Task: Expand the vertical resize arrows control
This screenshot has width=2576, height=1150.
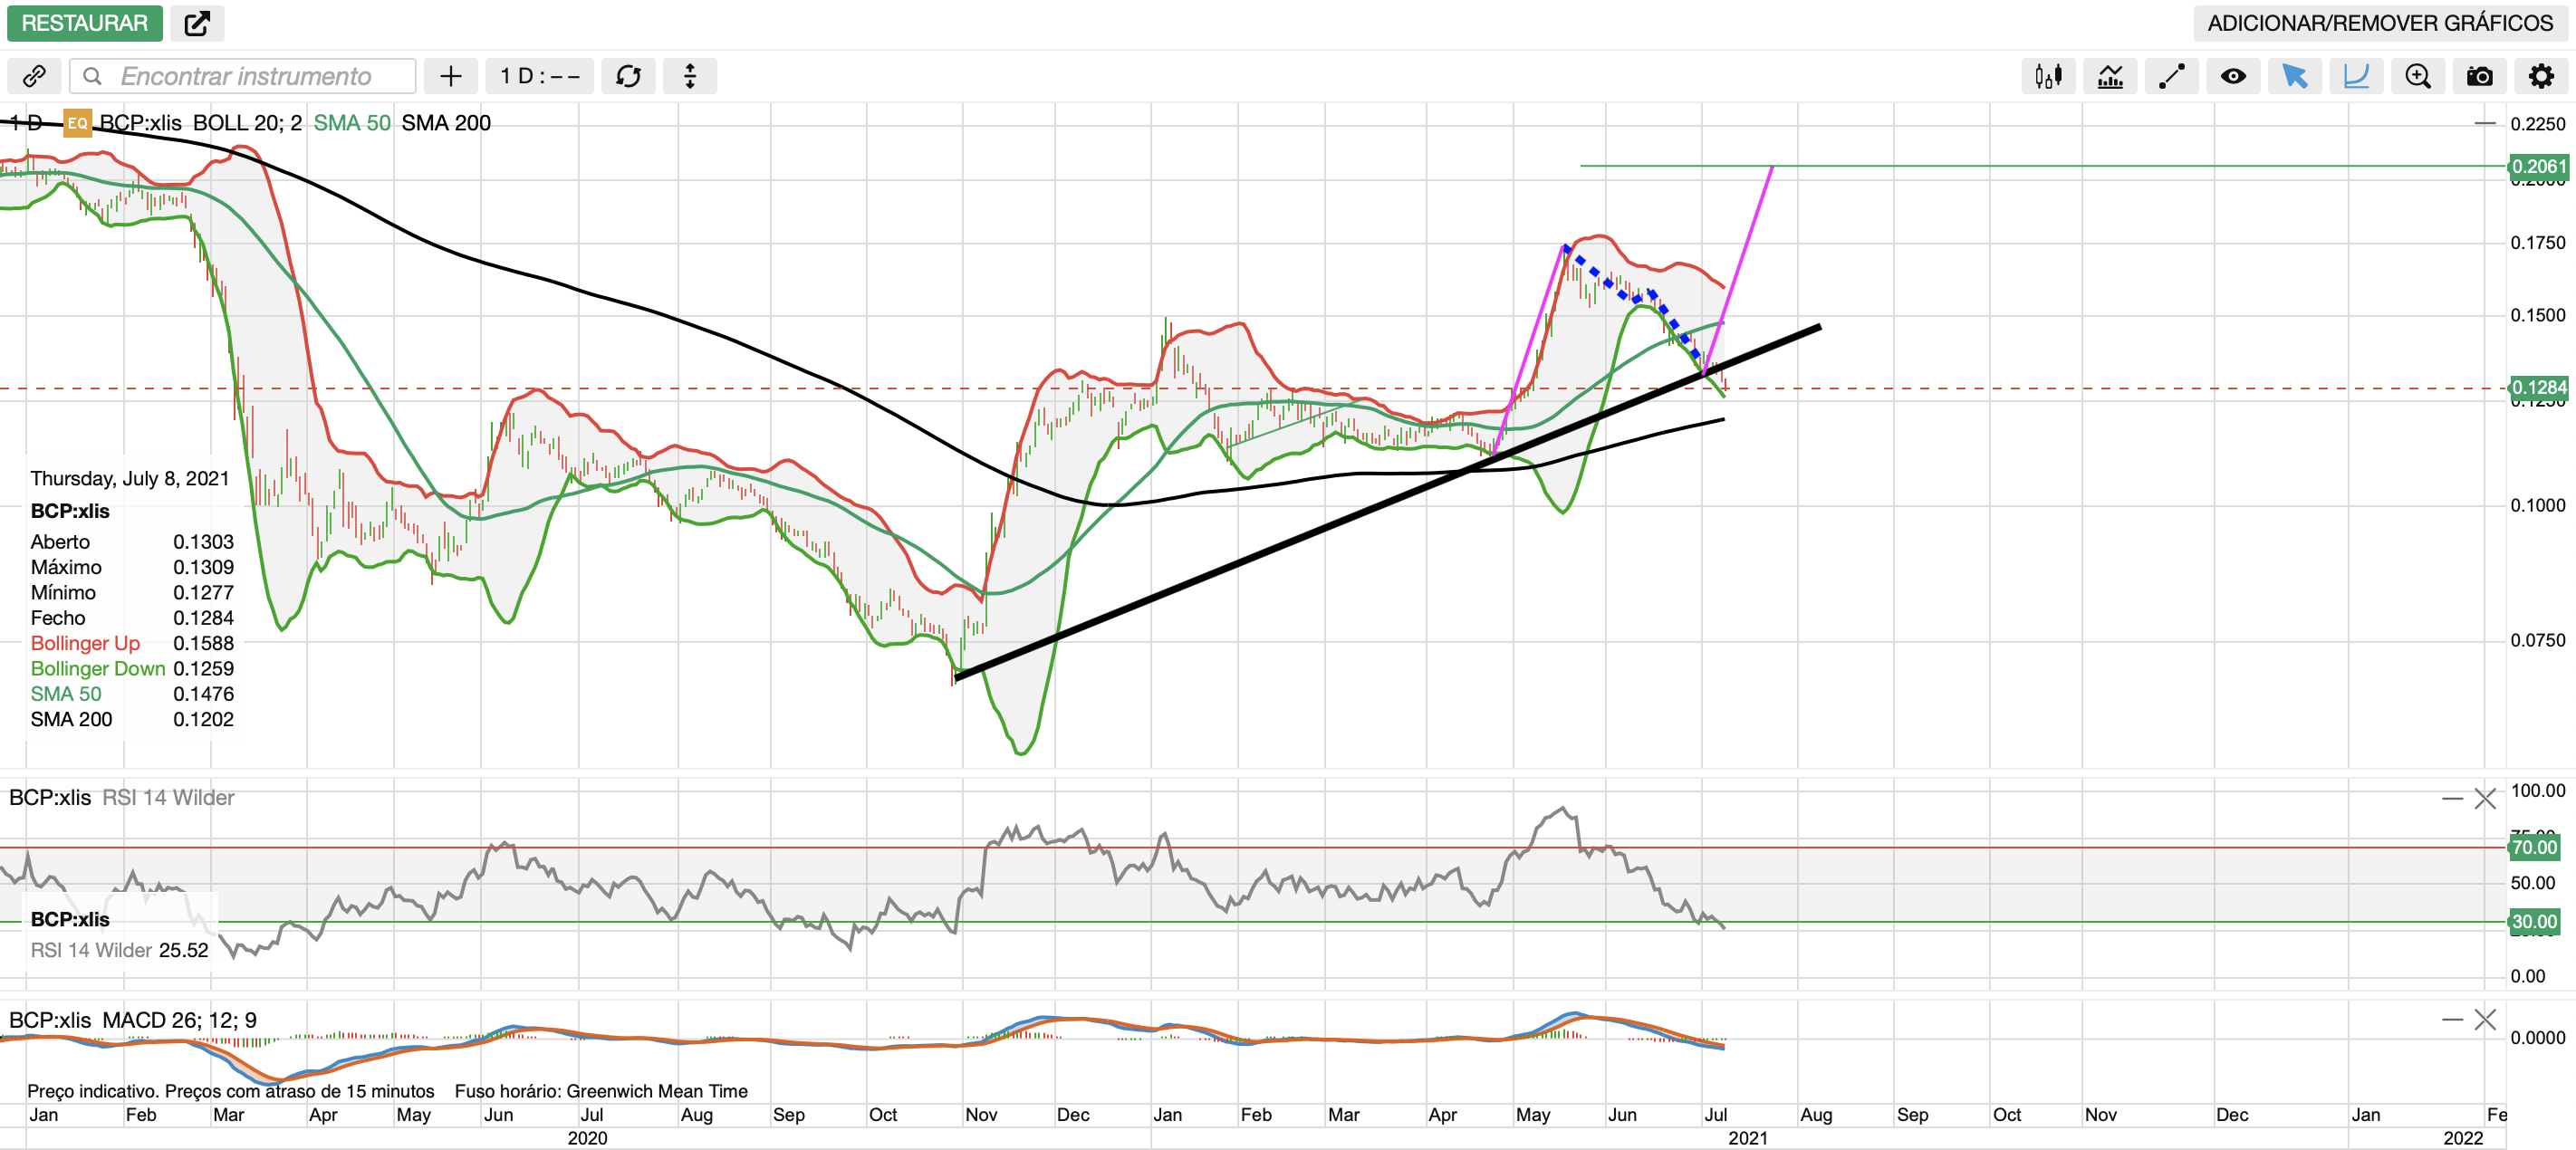Action: point(689,76)
